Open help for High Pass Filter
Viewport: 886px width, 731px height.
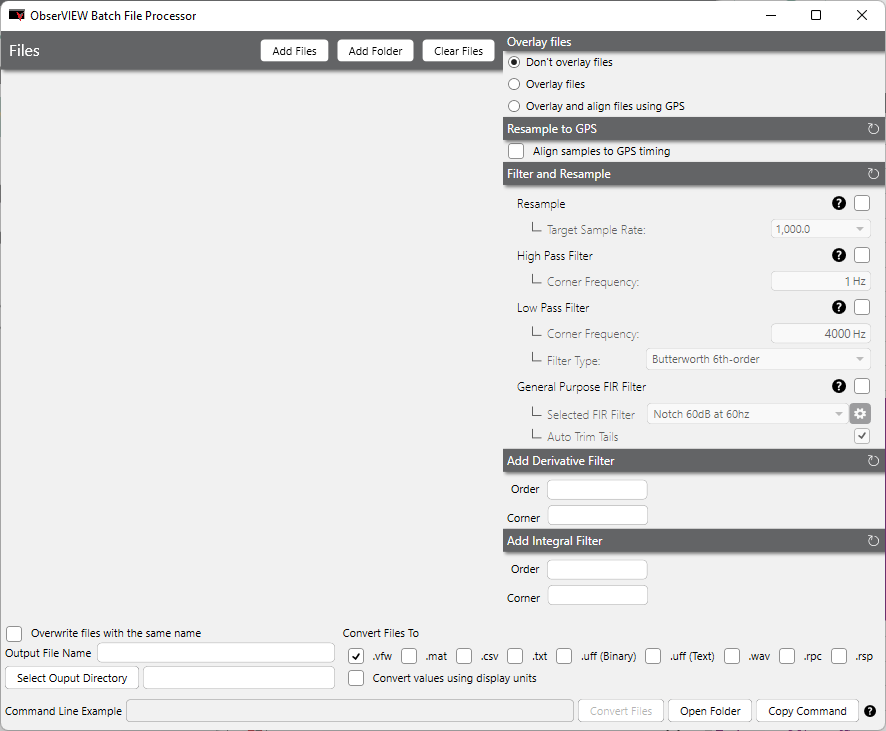click(x=839, y=256)
